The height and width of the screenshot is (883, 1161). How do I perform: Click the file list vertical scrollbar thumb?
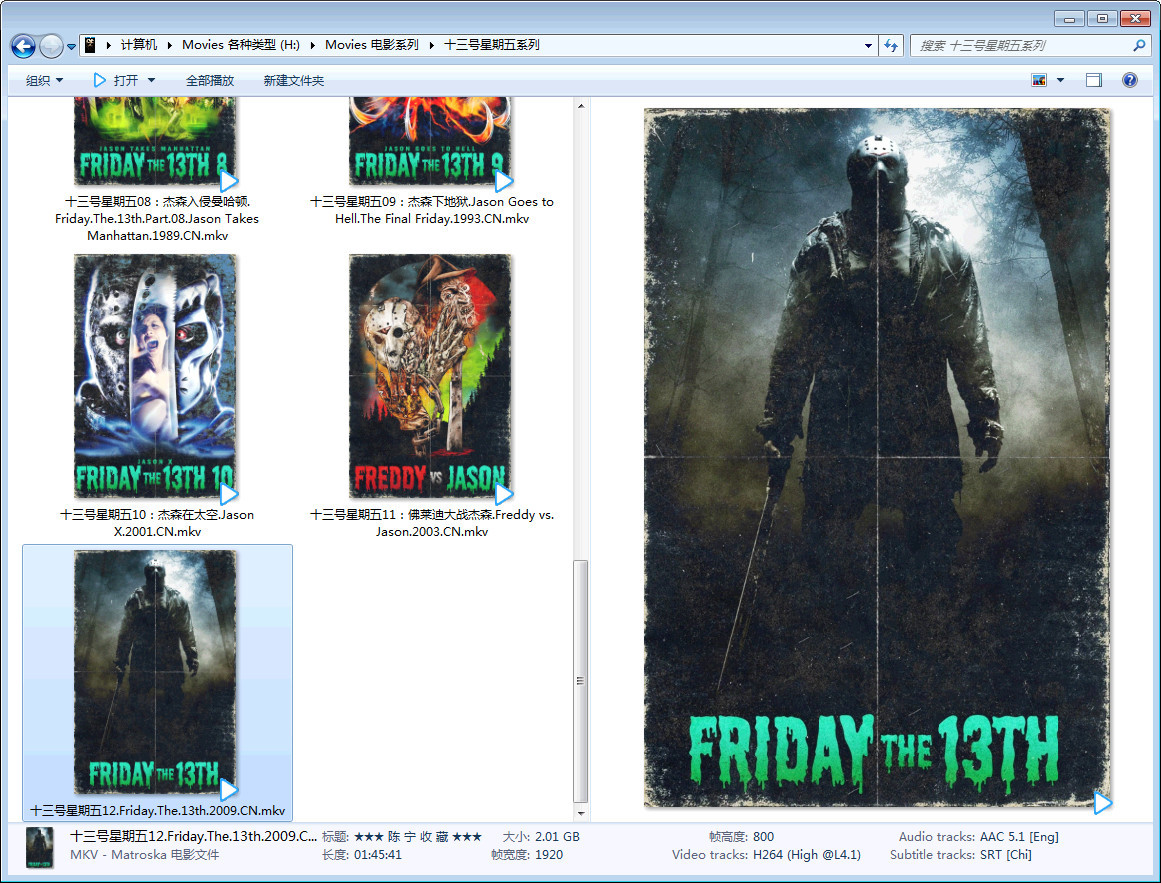point(580,680)
